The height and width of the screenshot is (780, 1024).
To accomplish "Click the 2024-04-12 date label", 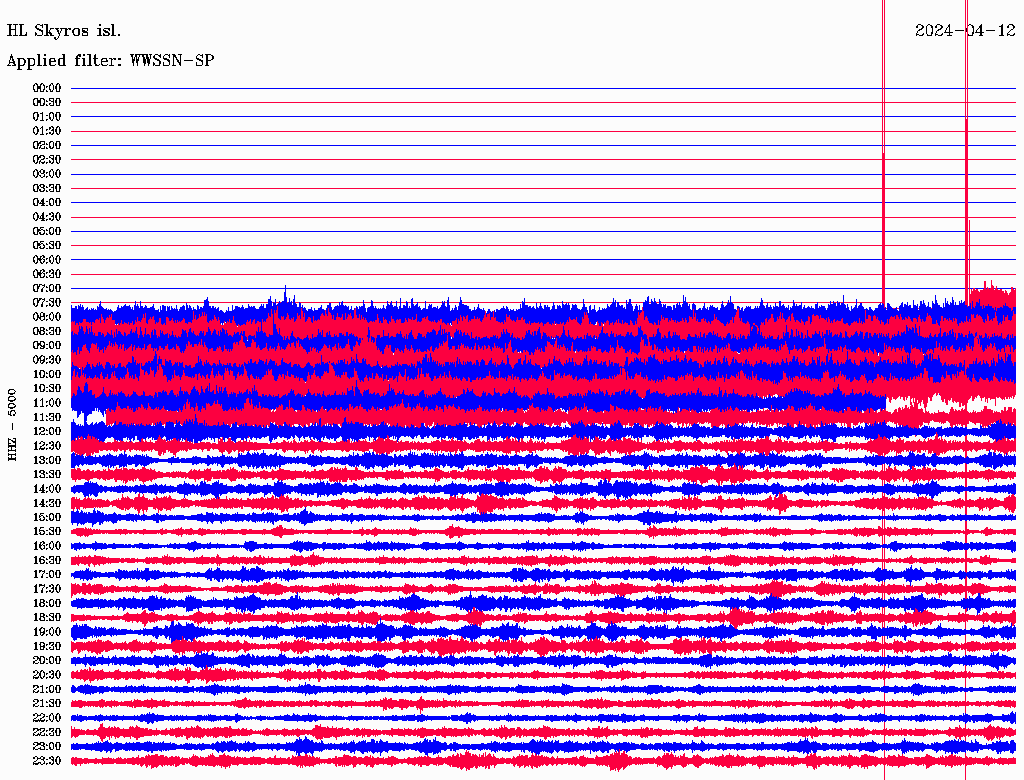I will (965, 30).
